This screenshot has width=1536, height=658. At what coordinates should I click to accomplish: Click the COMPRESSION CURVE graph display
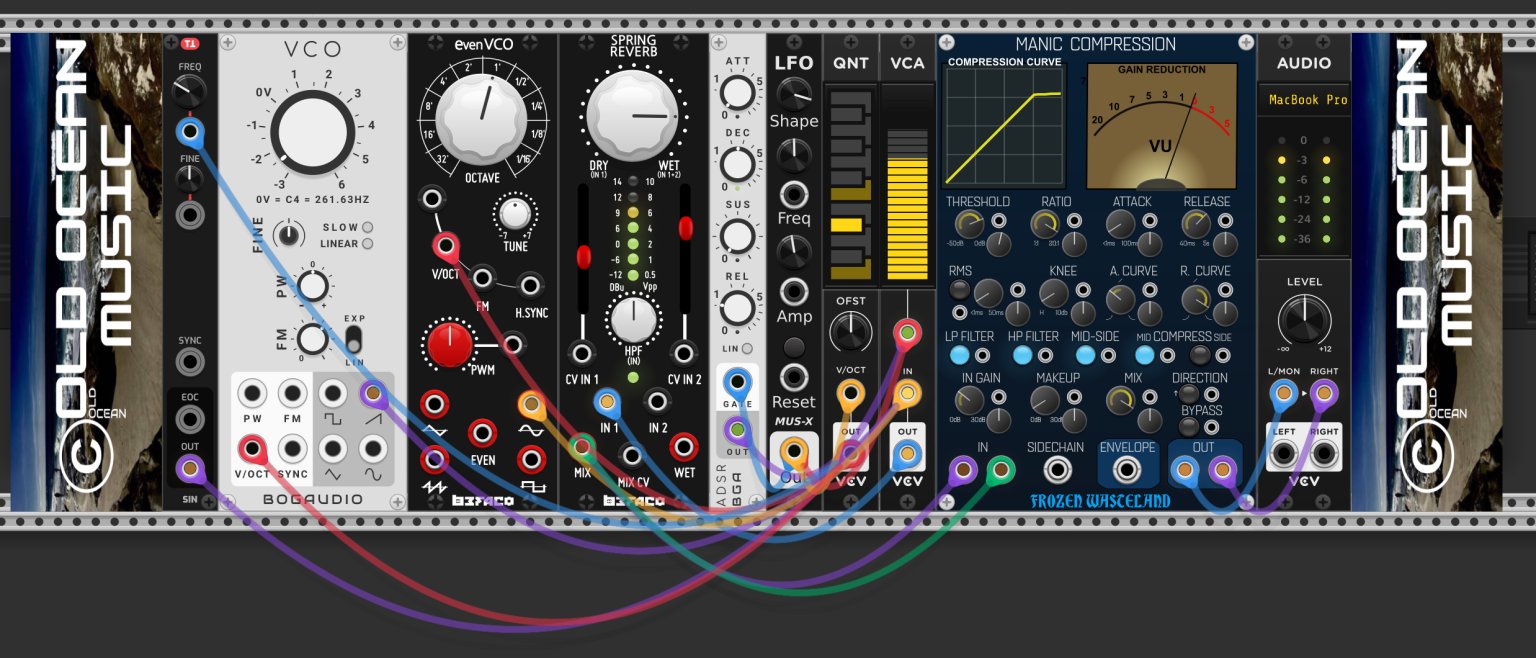point(1004,128)
